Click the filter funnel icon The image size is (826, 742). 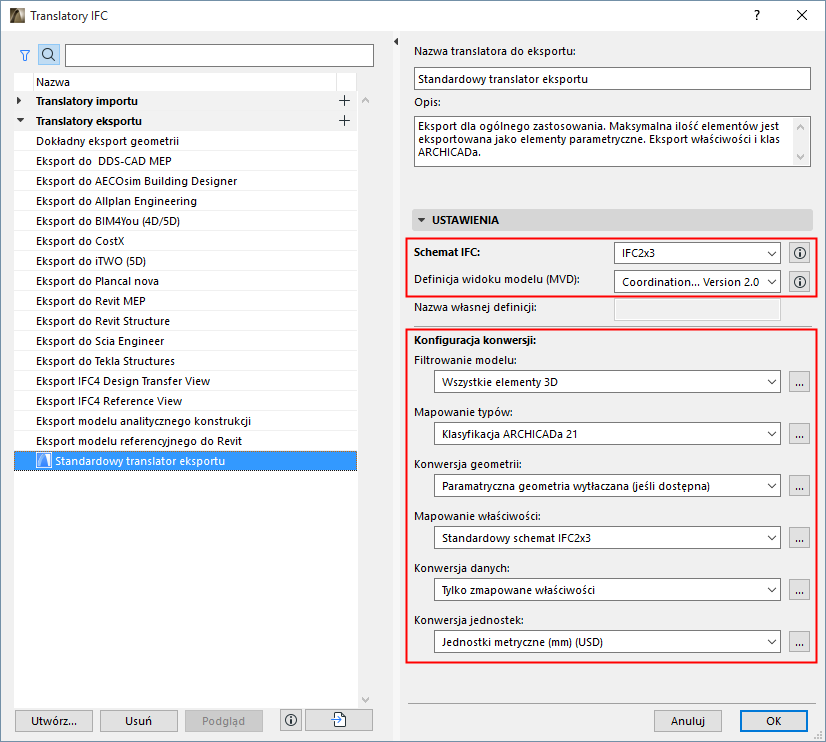point(25,55)
